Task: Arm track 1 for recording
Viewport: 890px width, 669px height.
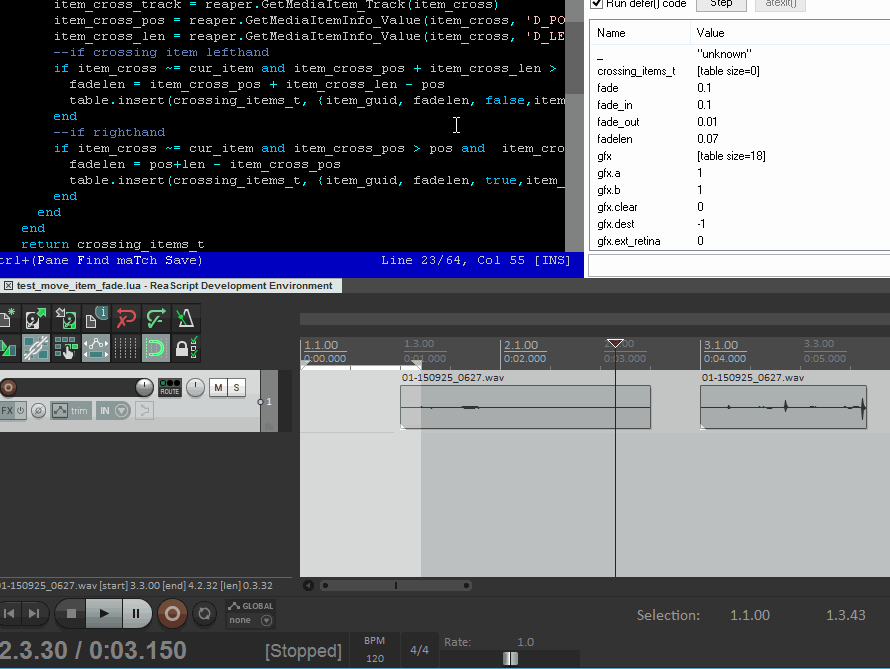Action: click(8, 388)
